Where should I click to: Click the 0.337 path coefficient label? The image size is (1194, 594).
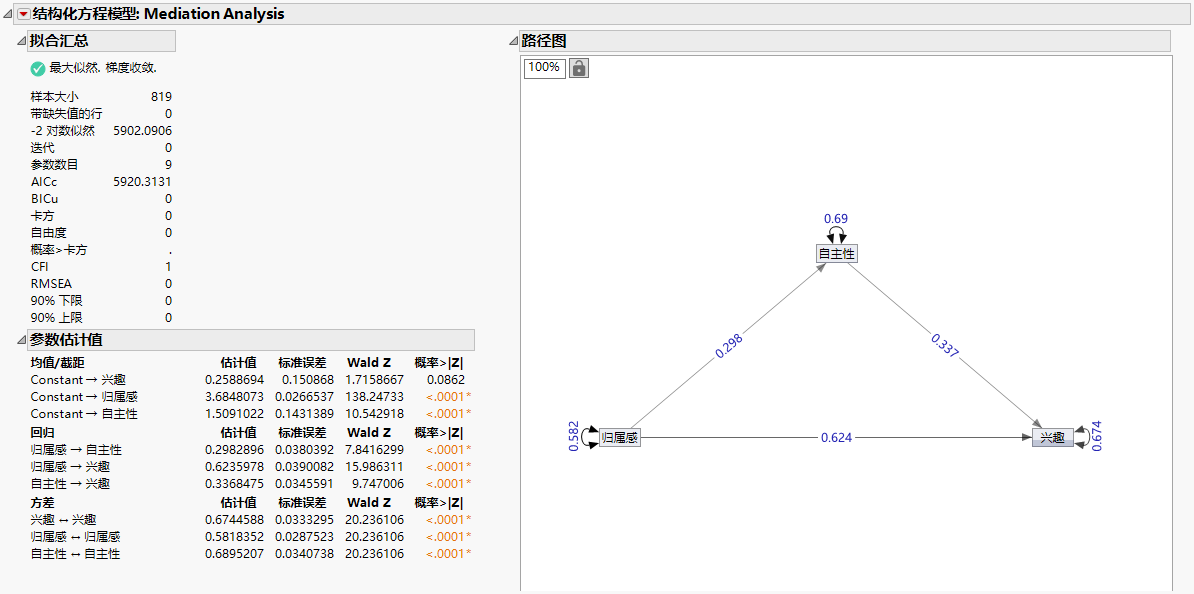tap(946, 345)
